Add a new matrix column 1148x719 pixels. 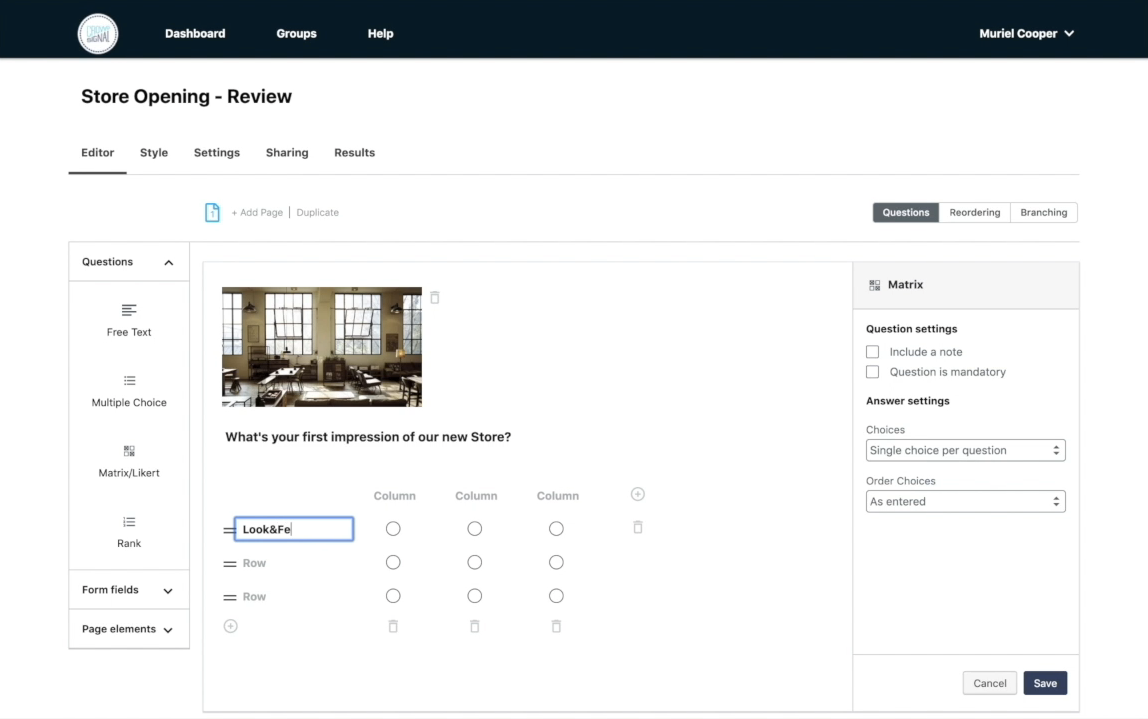click(x=638, y=494)
